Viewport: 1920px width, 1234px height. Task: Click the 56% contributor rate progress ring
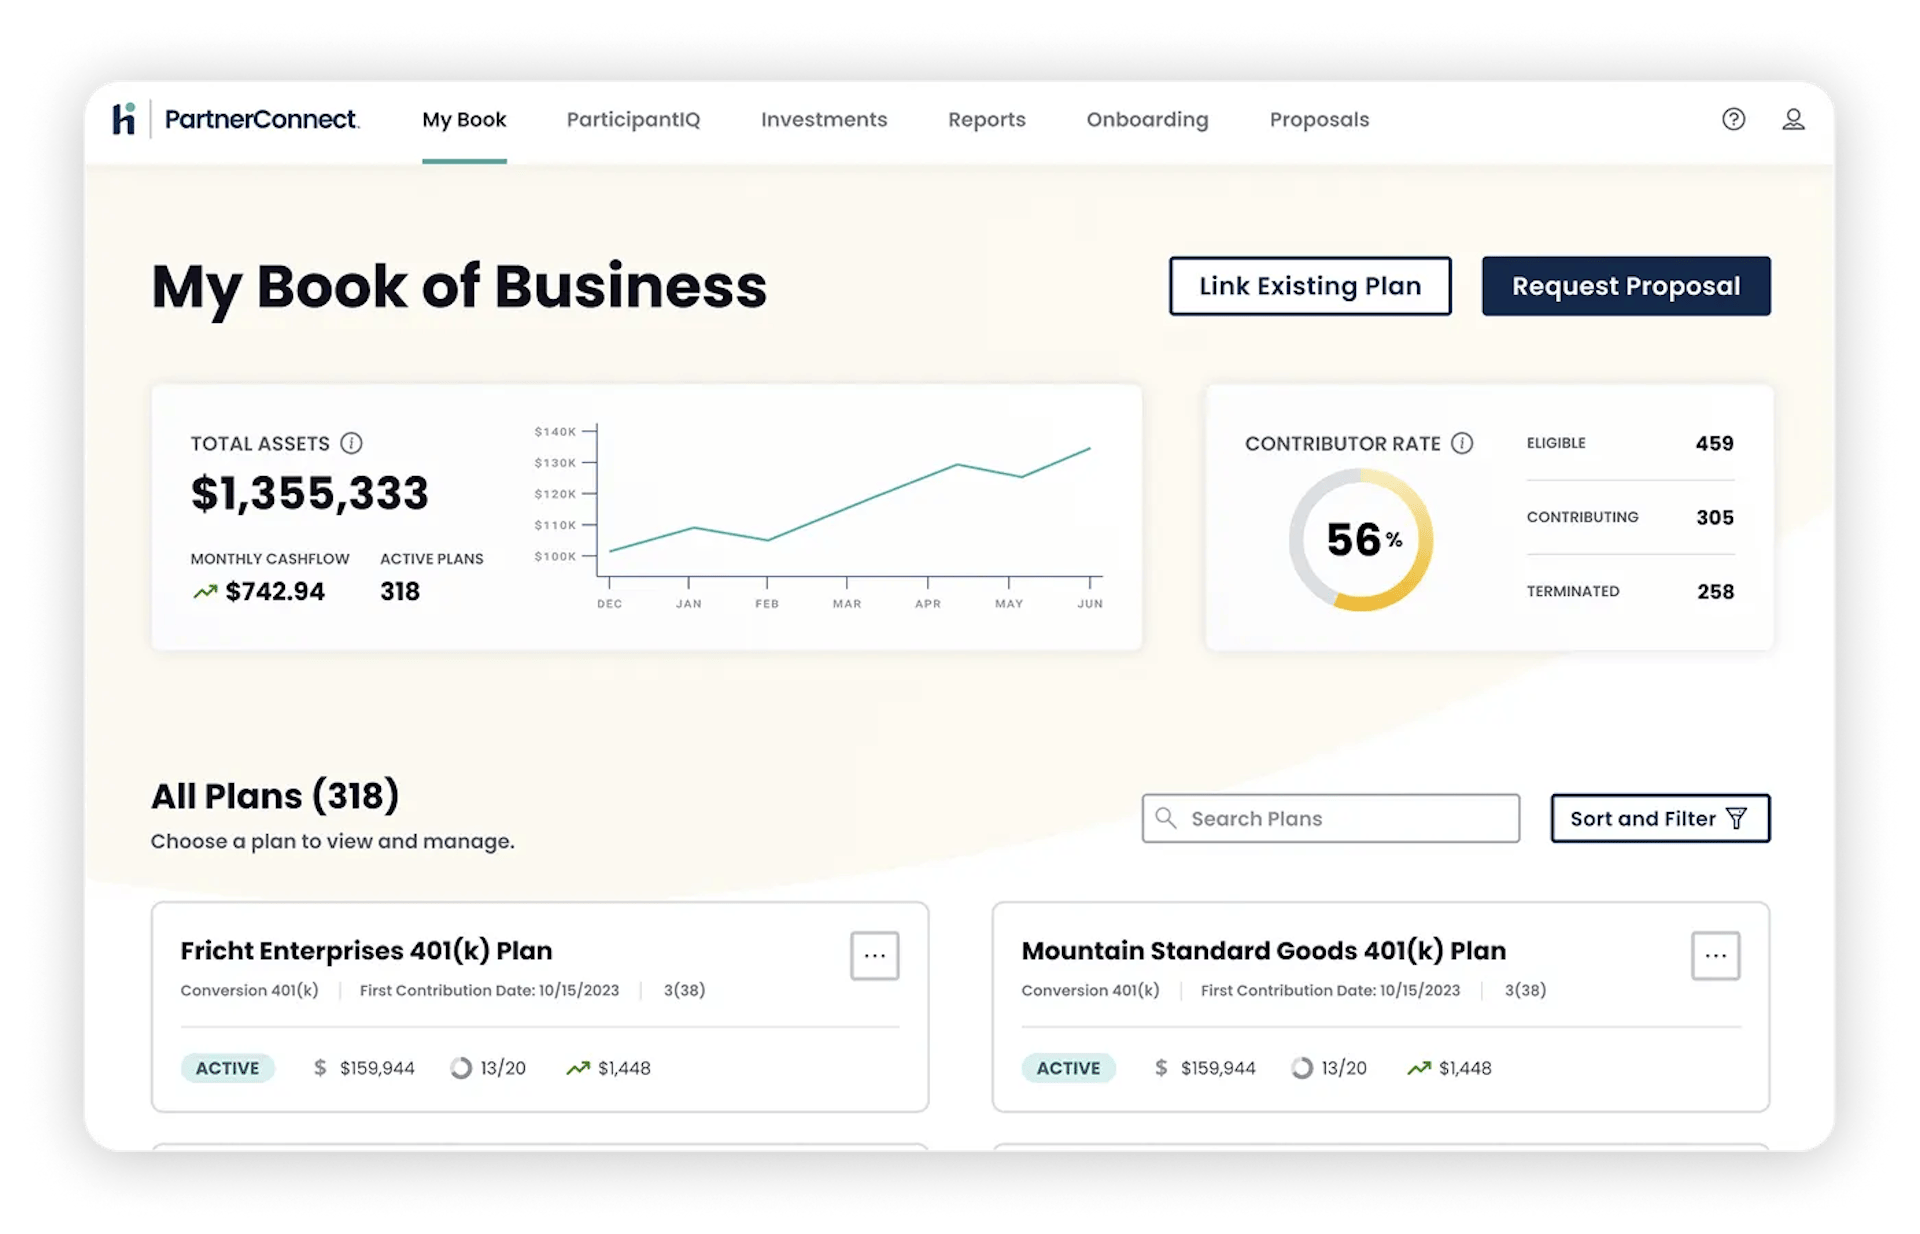coord(1361,540)
